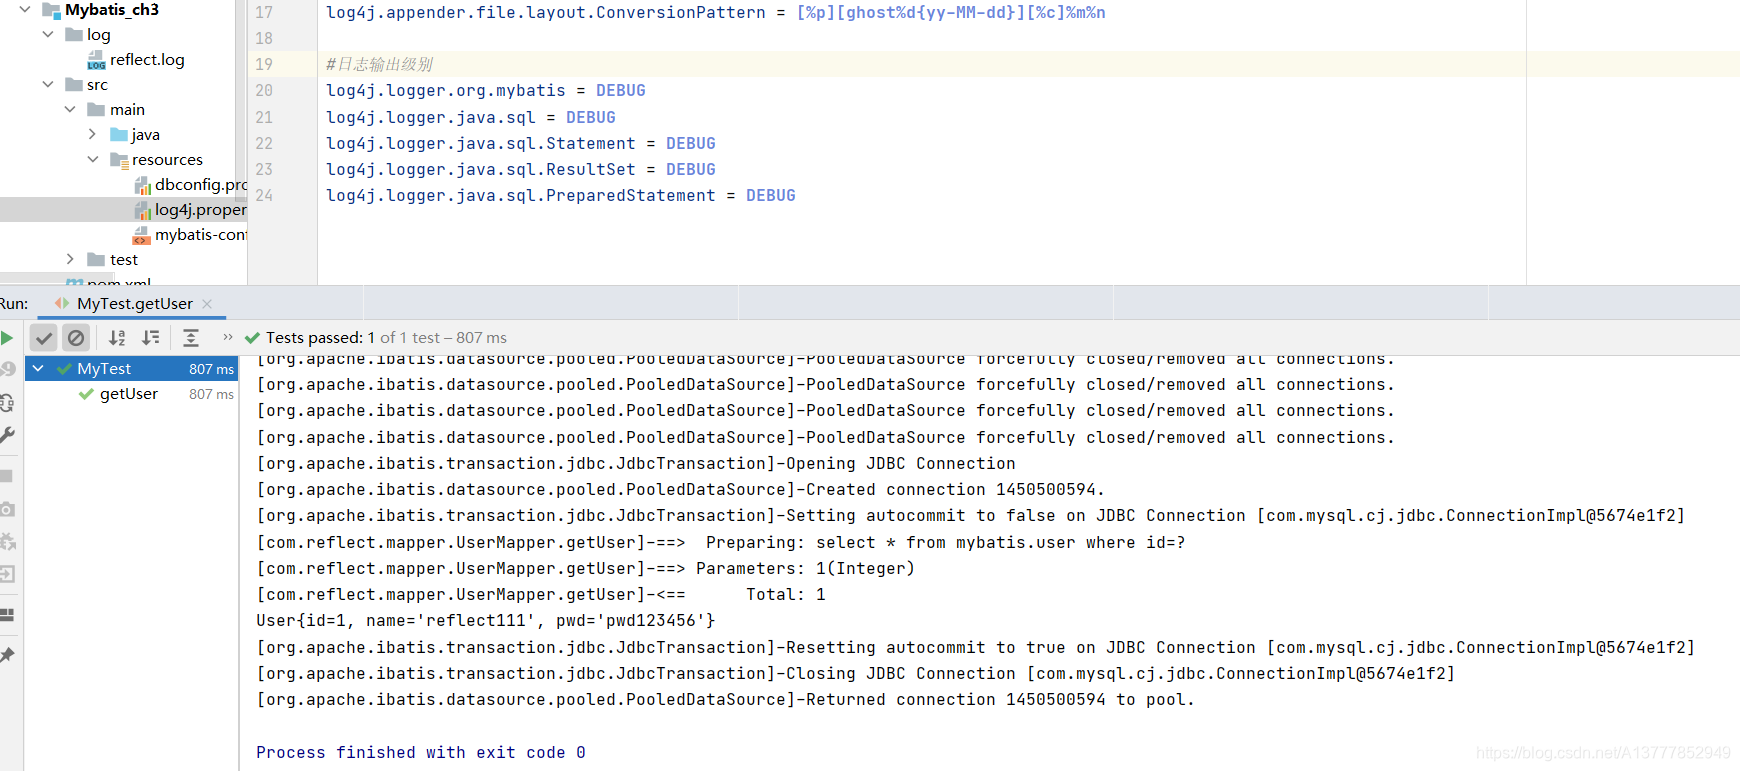Click the Created connection 1450500594 line
The image size is (1740, 771).
click(681, 489)
